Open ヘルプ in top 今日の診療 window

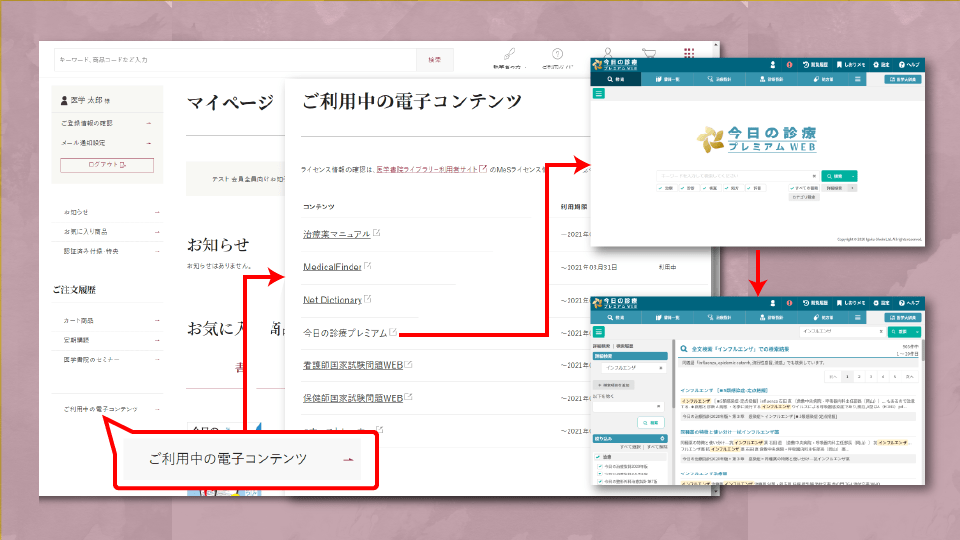[x=909, y=64]
